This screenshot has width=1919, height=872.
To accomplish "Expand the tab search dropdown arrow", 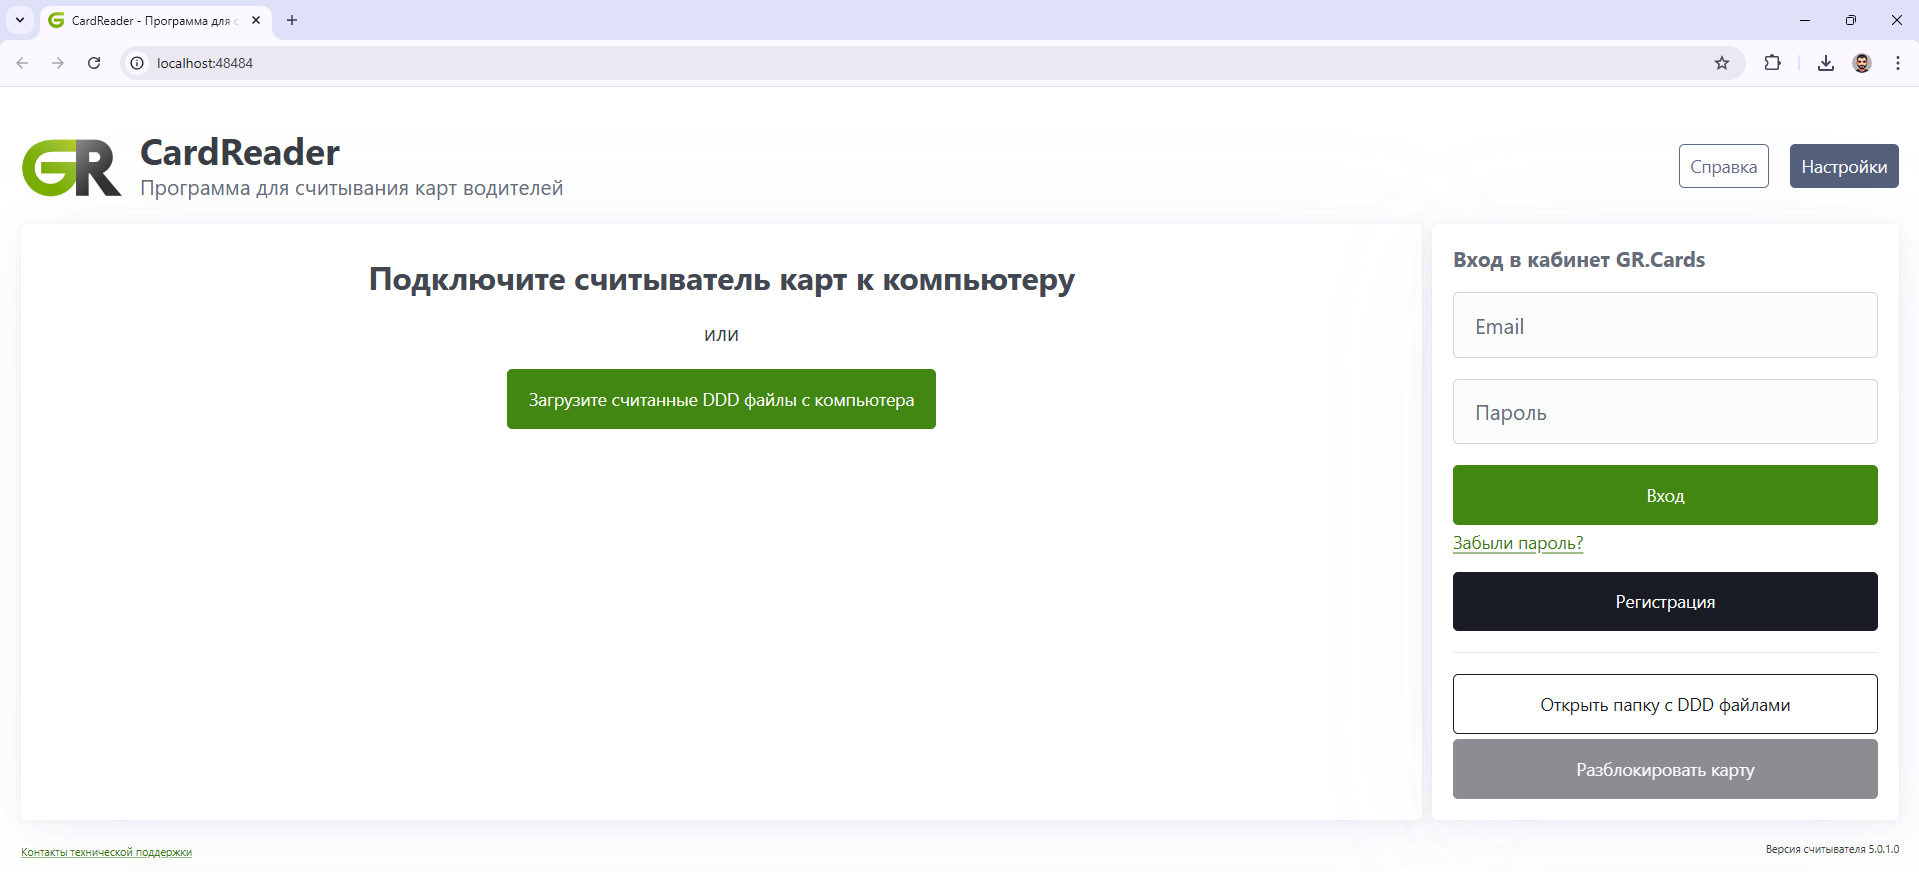I will pyautogui.click(x=20, y=20).
